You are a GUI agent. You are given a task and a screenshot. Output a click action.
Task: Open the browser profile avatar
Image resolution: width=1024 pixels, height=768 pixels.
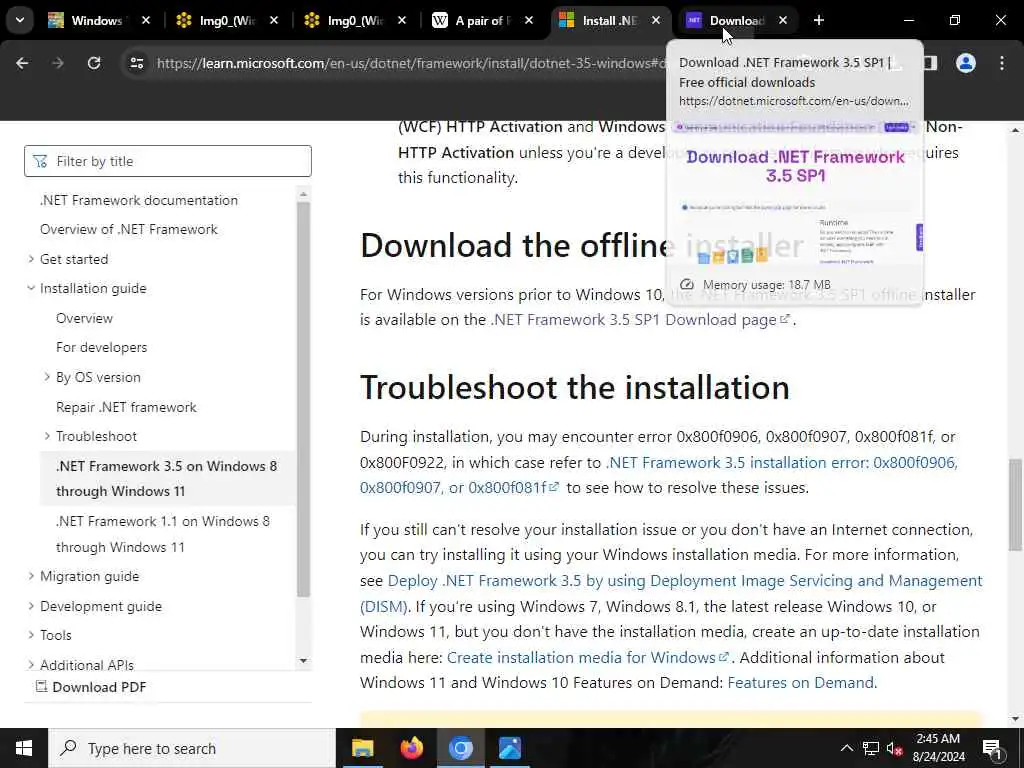point(966,63)
